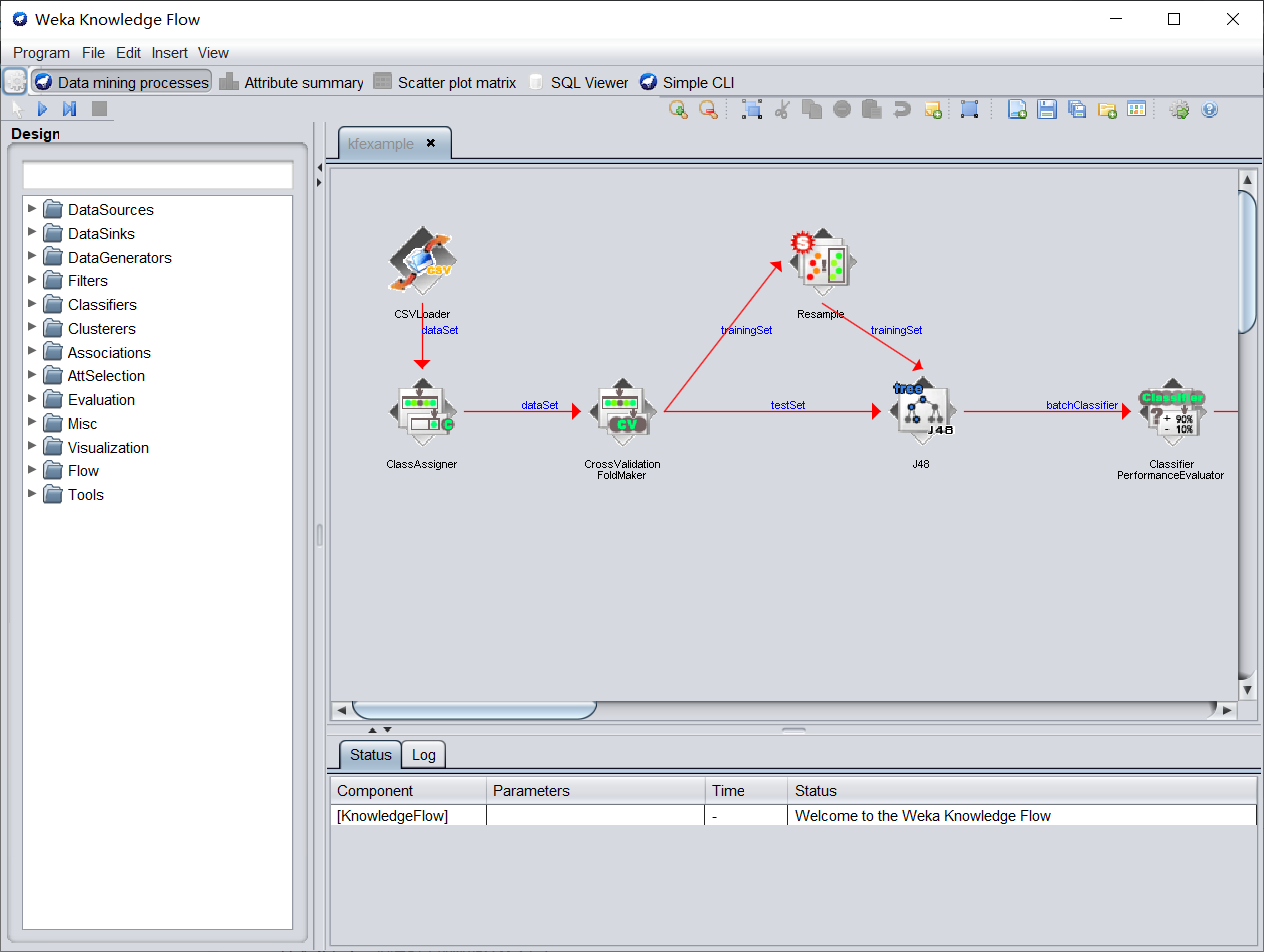Open the Simple CLI perspective

tap(687, 82)
